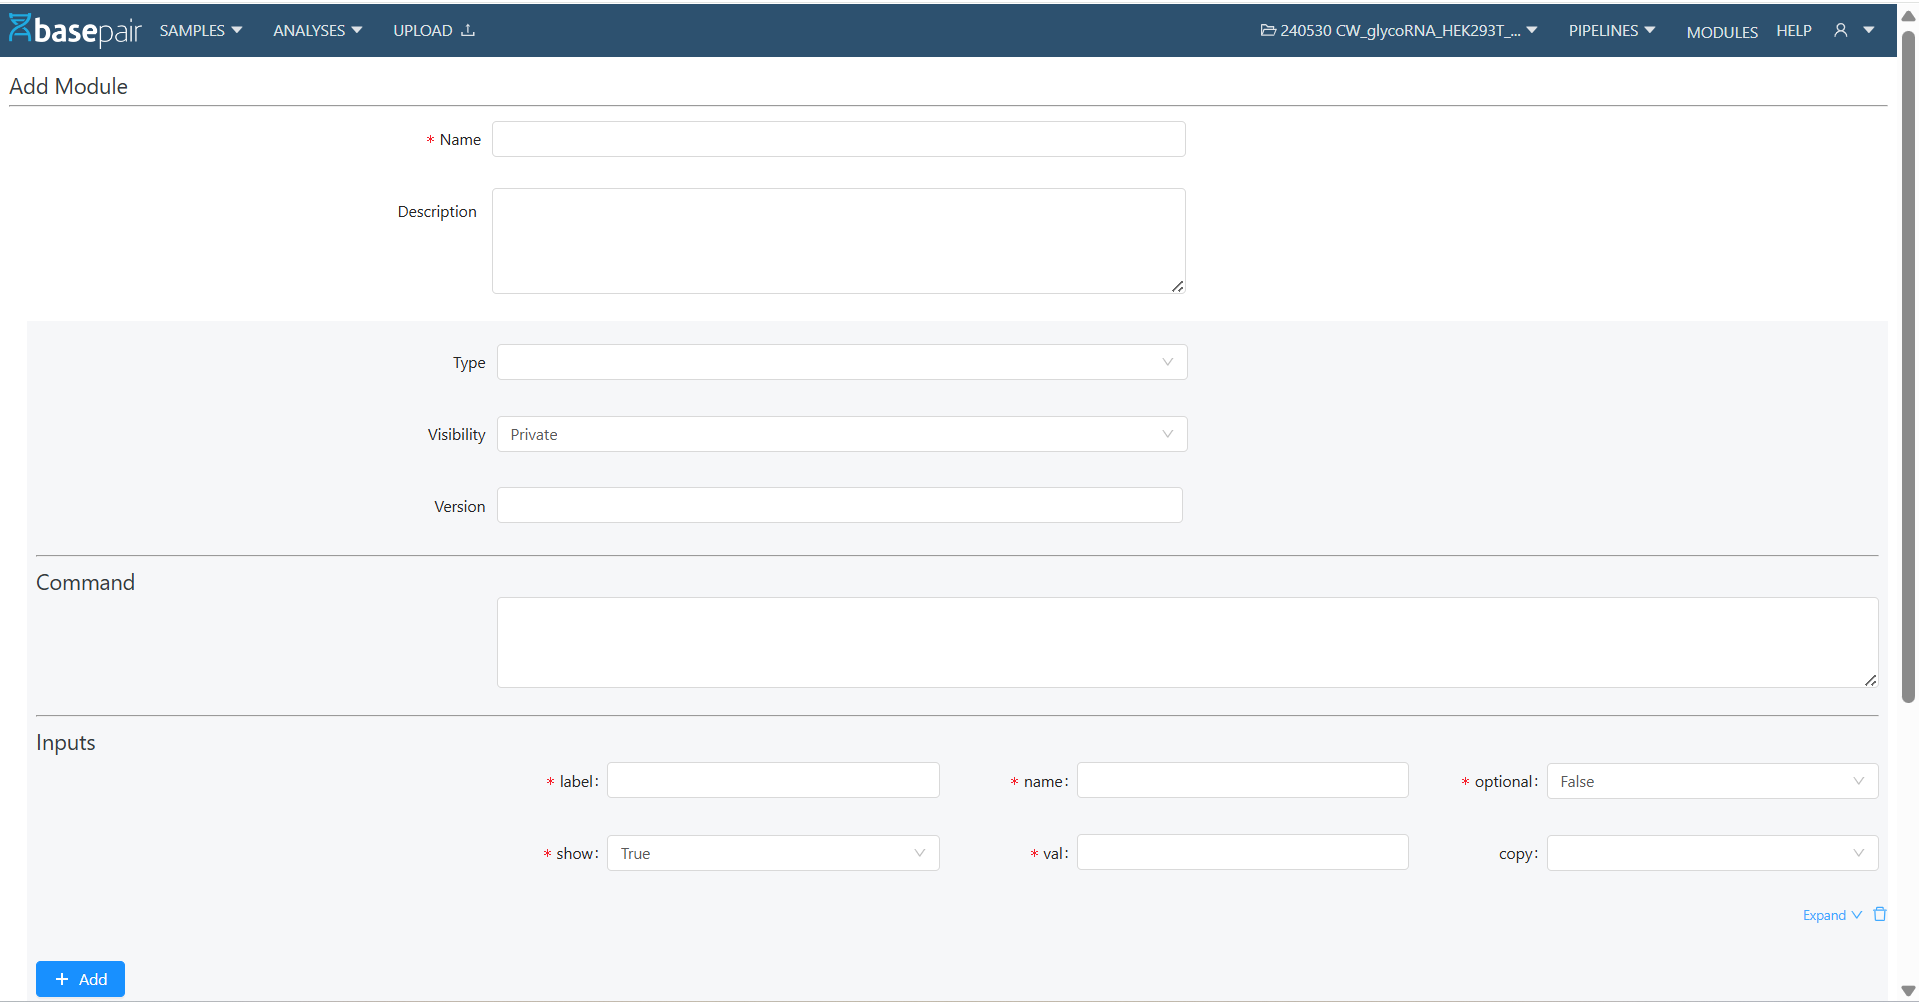Open the HELP menu item

(1793, 30)
